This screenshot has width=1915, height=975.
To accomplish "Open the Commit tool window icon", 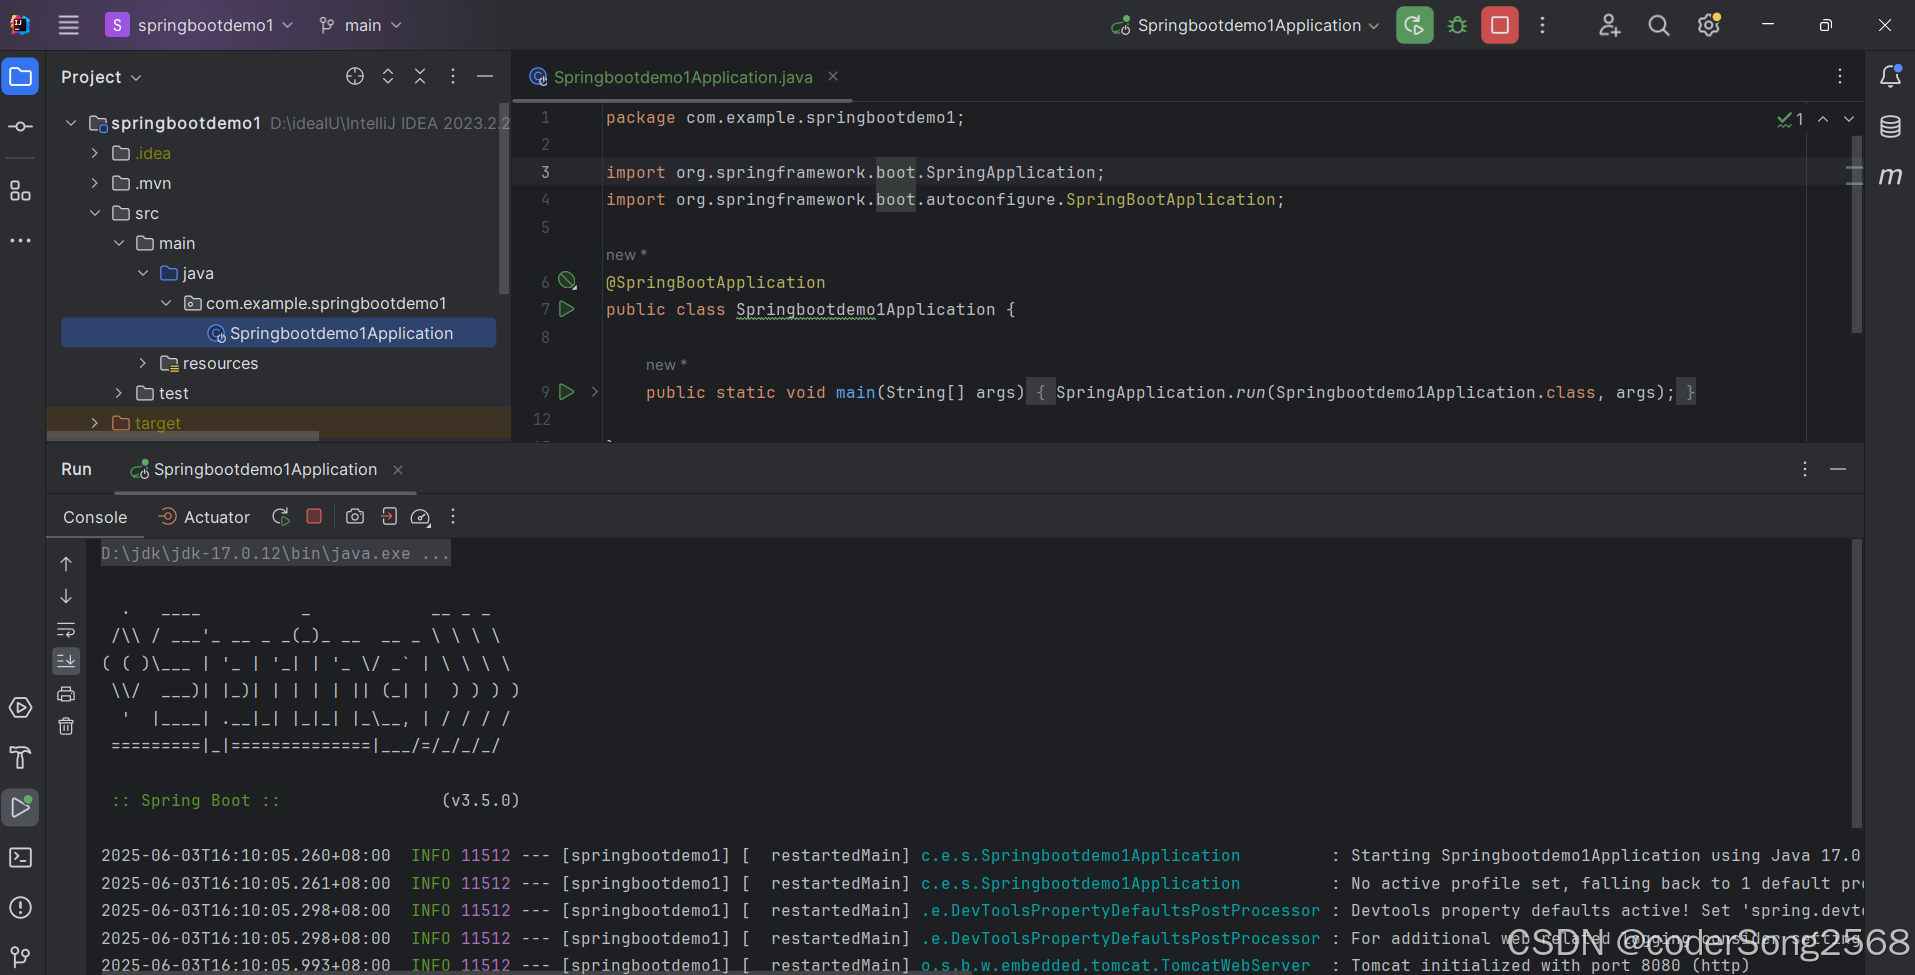I will coord(21,126).
